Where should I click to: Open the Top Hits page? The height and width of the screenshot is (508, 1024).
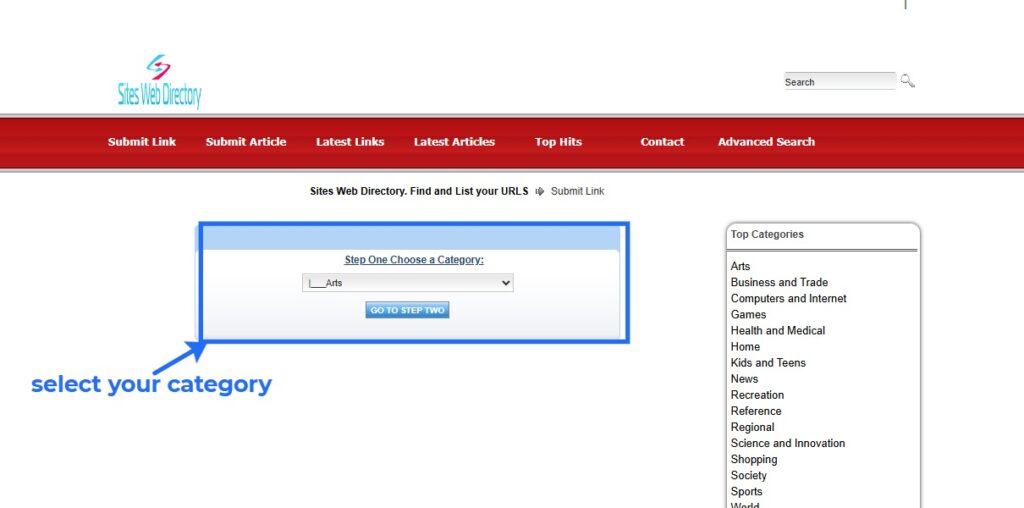(x=558, y=142)
